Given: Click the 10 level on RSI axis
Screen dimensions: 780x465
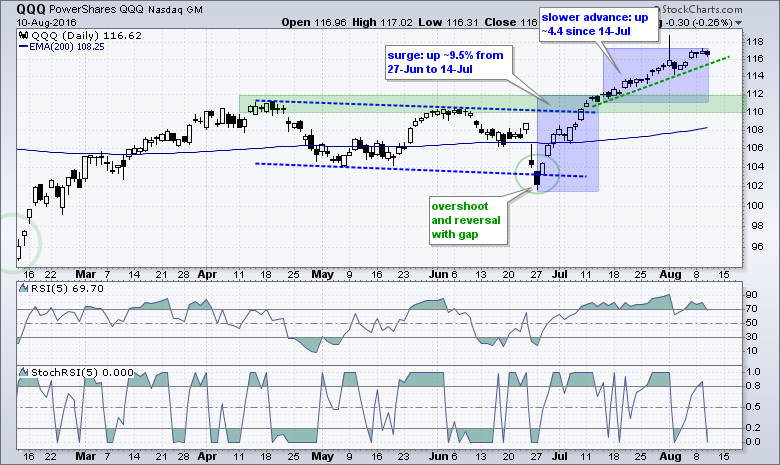Looking at the screenshot, I should click(x=752, y=351).
